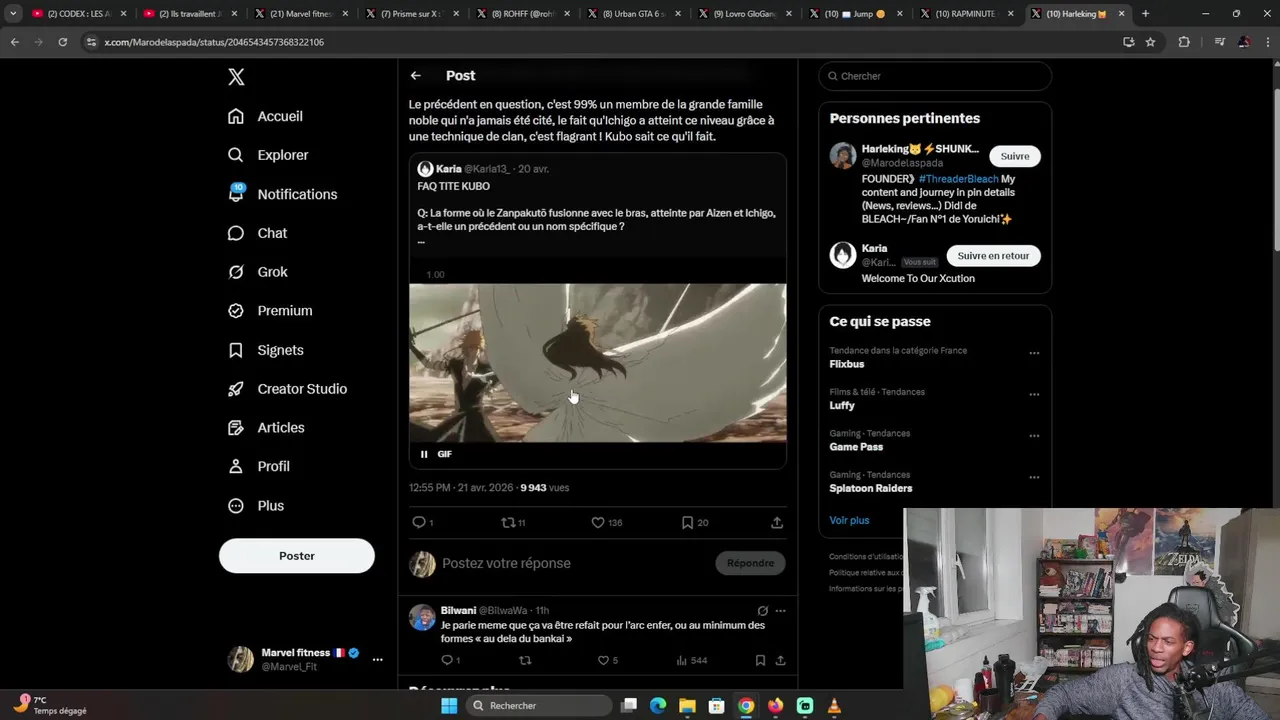The image size is (1280, 720).
Task: Open the Splatoon Raiders trend
Action: 870,488
